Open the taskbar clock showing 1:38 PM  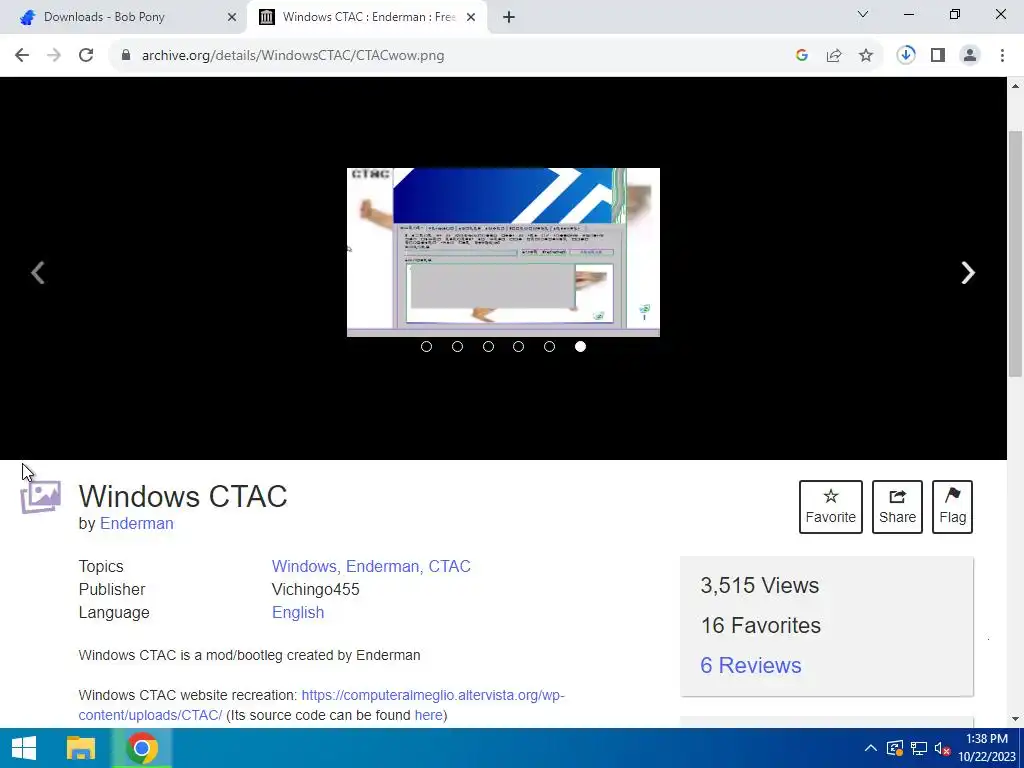(987, 748)
